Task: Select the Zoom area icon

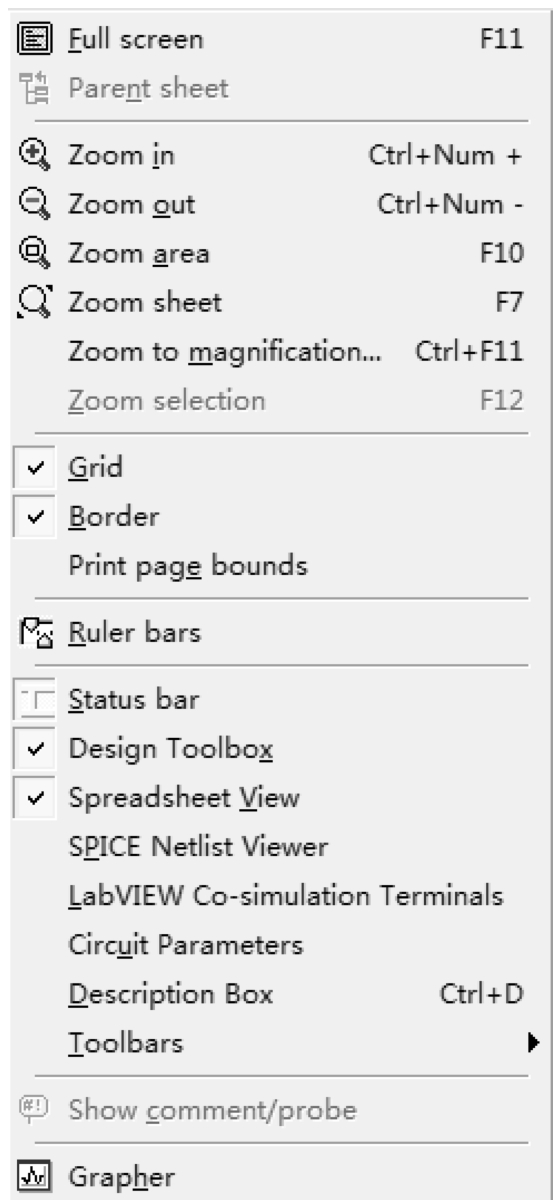Action: [31, 254]
